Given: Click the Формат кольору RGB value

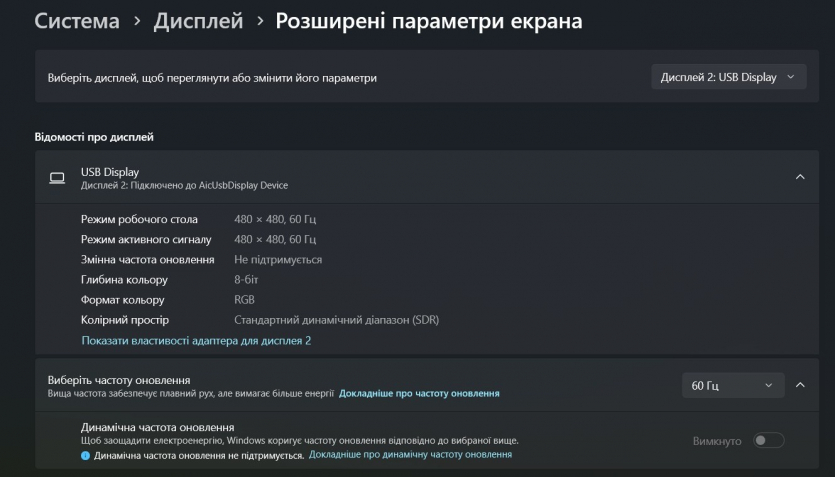Looking at the screenshot, I should tap(245, 300).
